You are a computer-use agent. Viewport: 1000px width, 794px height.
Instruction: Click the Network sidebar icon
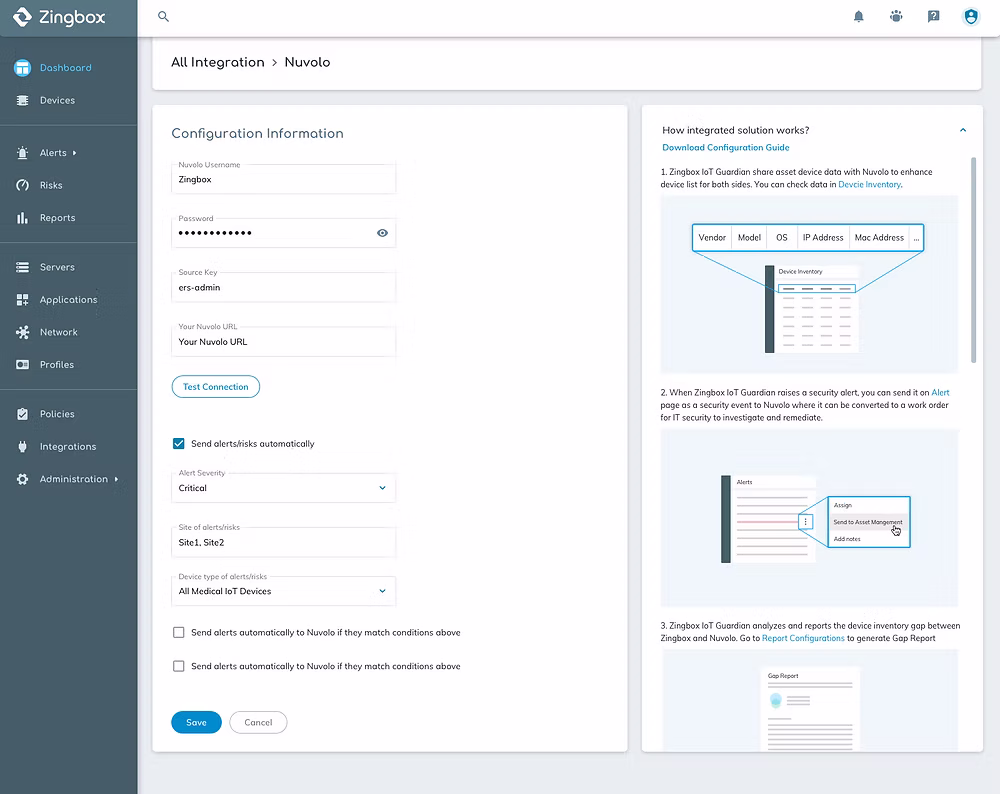pyautogui.click(x=22, y=332)
